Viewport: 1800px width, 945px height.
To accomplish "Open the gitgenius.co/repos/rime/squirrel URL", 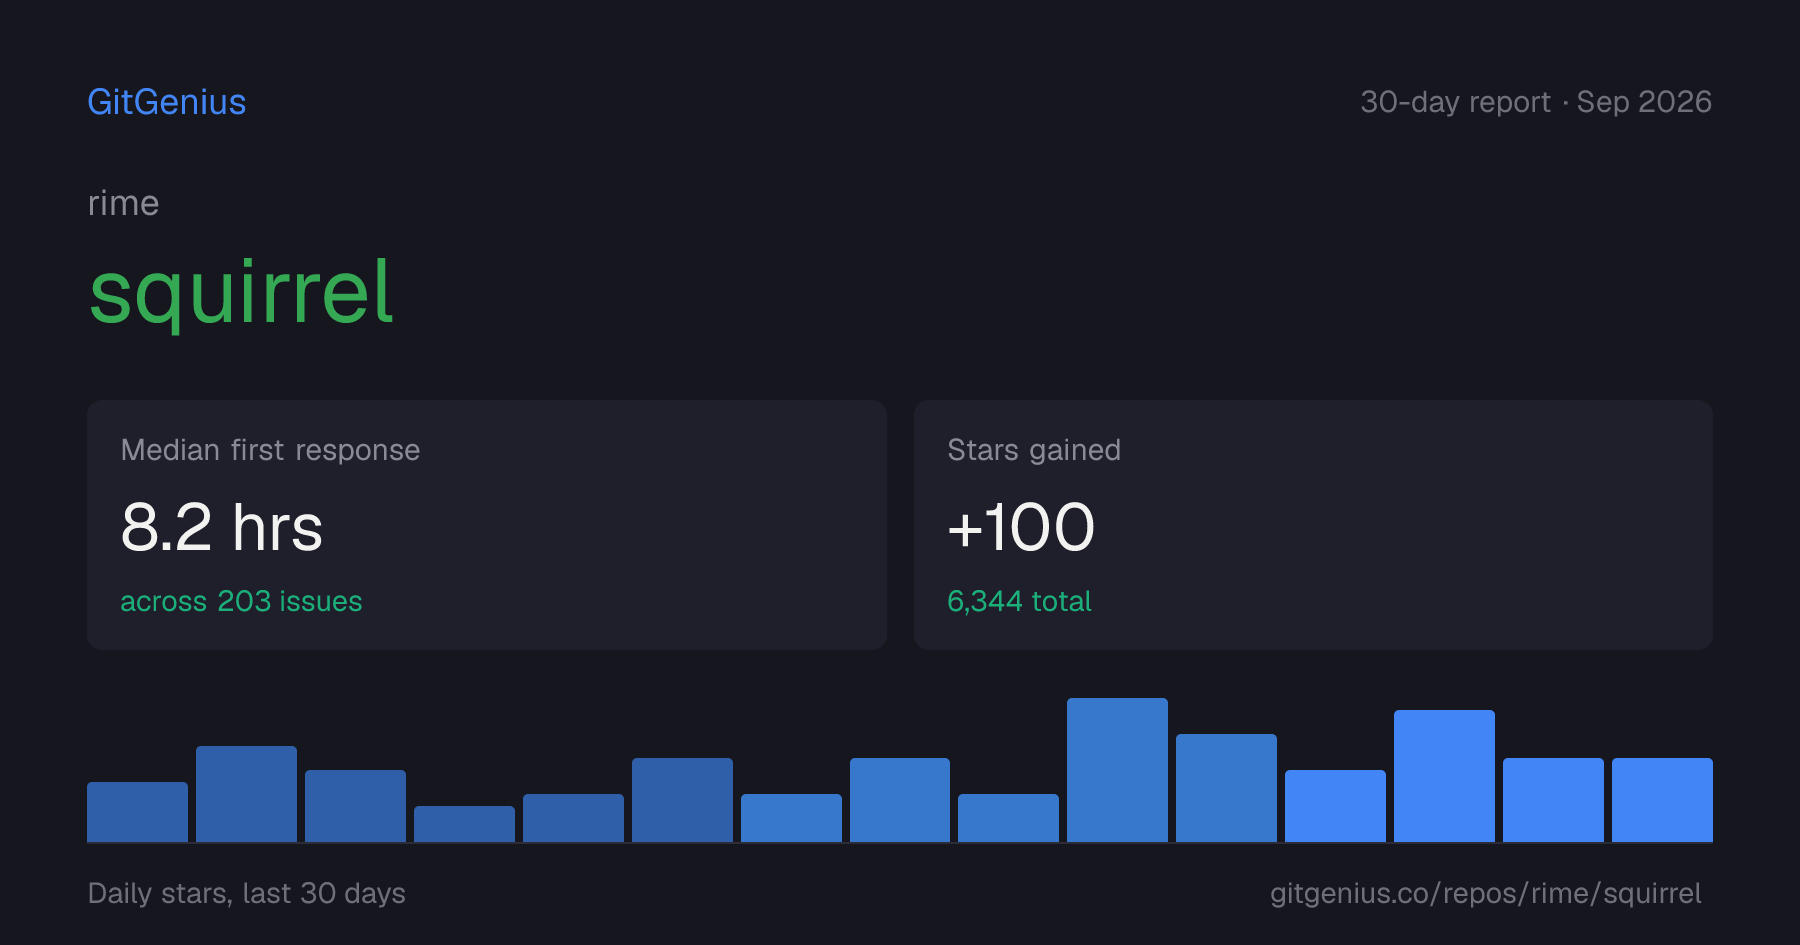I will tap(1485, 893).
